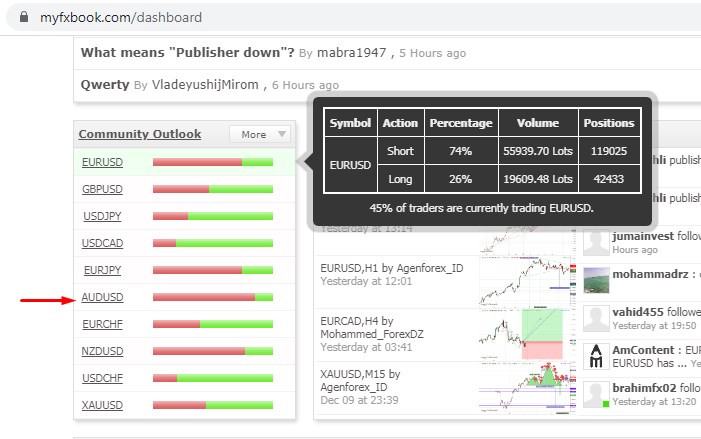Screen dimensions: 701x439
Task: Open EURCAD,H4 chart by Mohammed_ForexDZ
Action: coord(372,328)
